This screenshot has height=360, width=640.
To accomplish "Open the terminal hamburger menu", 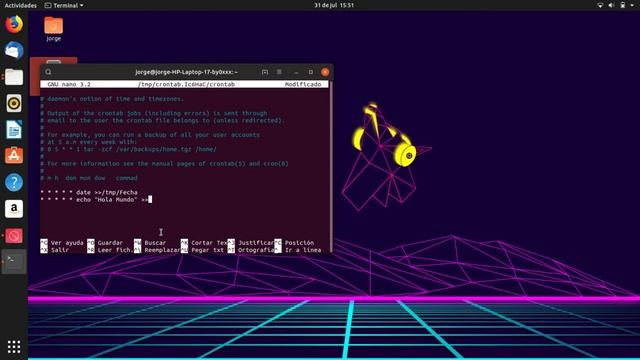I will [279, 72].
